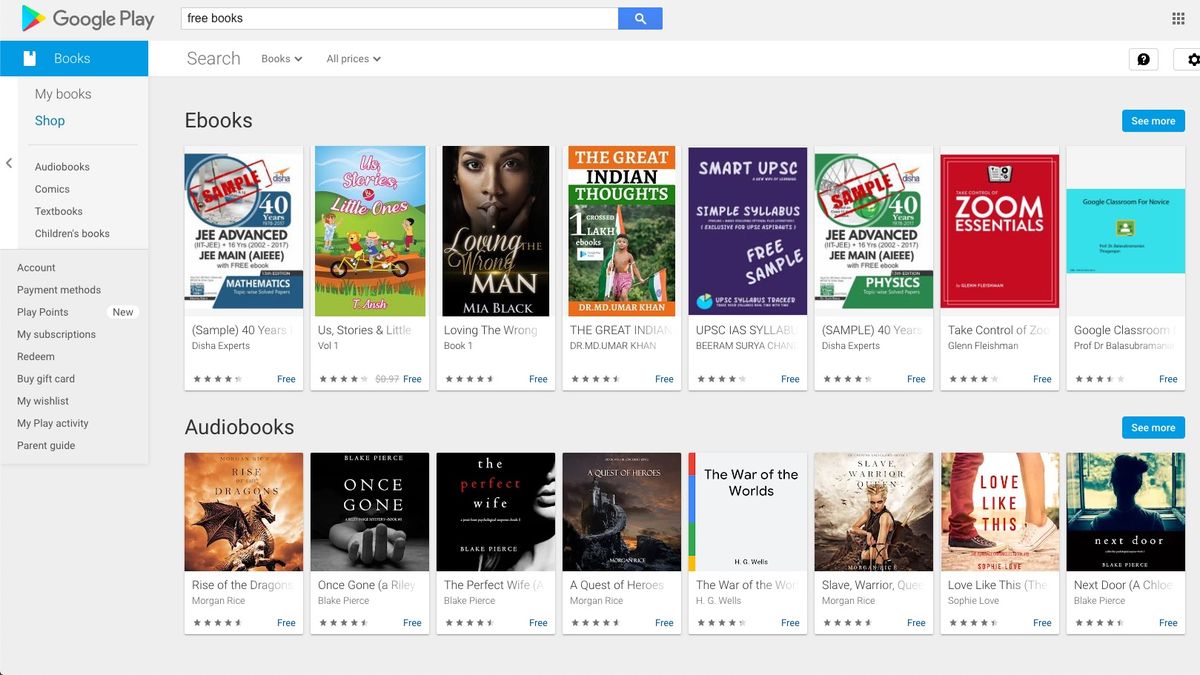Image resolution: width=1200 pixels, height=675 pixels.
Task: Click See more for Audiobooks
Action: click(x=1152, y=427)
